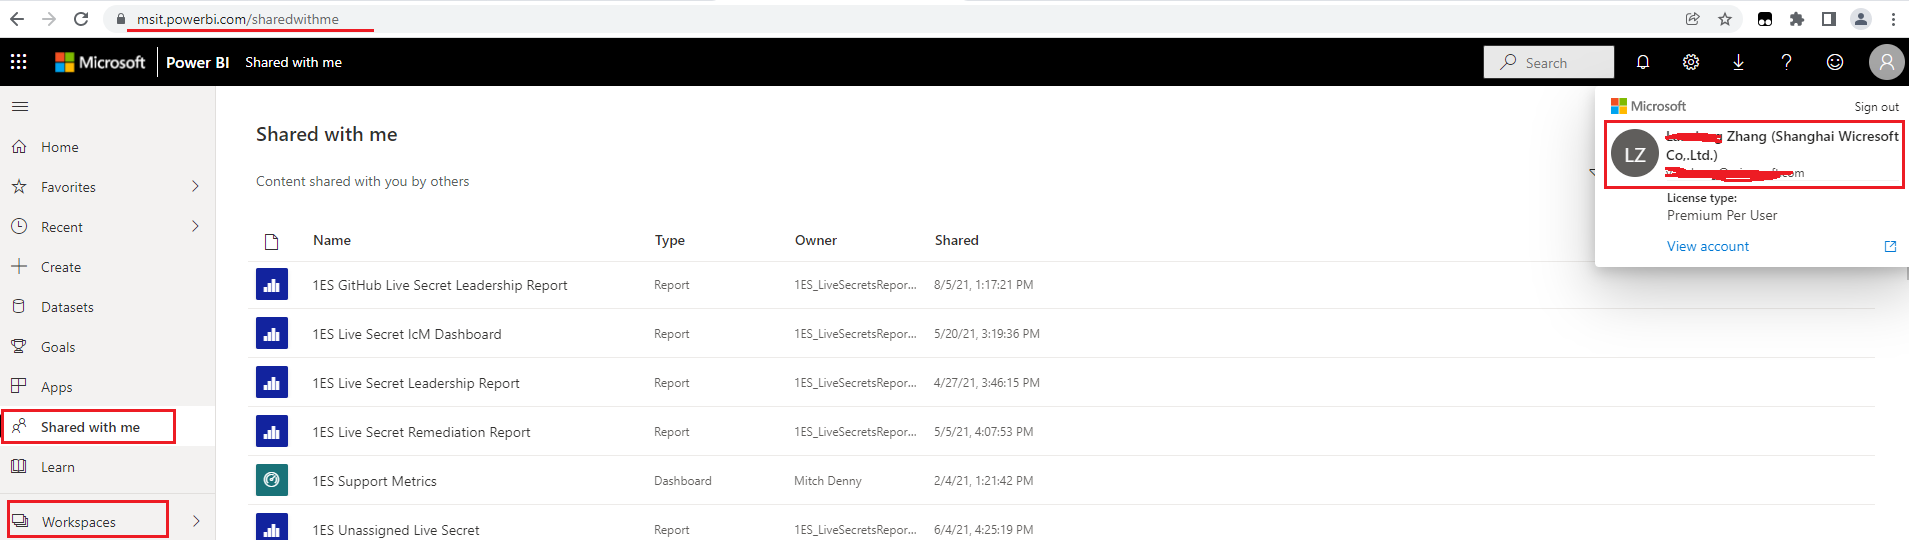
Task: Collapse the navigation pane hamburger icon
Action: pos(20,106)
